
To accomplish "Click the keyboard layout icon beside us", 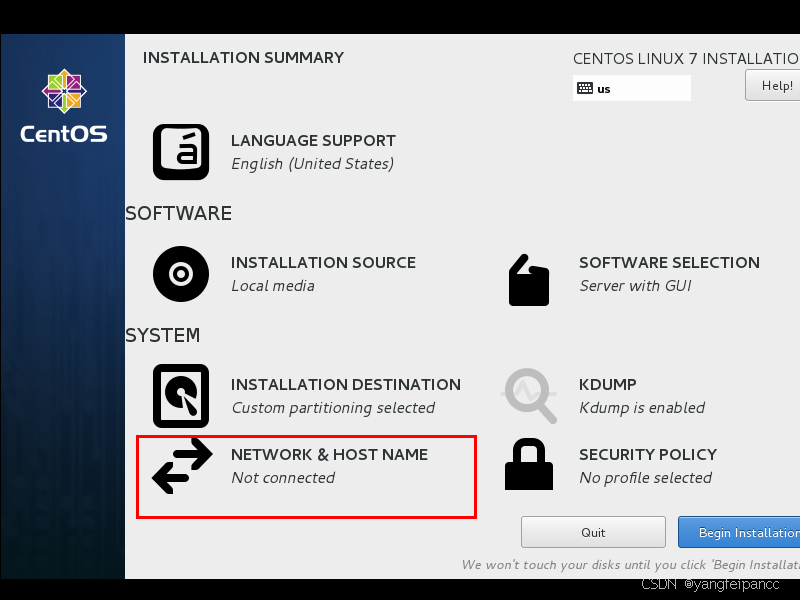I will pos(585,88).
